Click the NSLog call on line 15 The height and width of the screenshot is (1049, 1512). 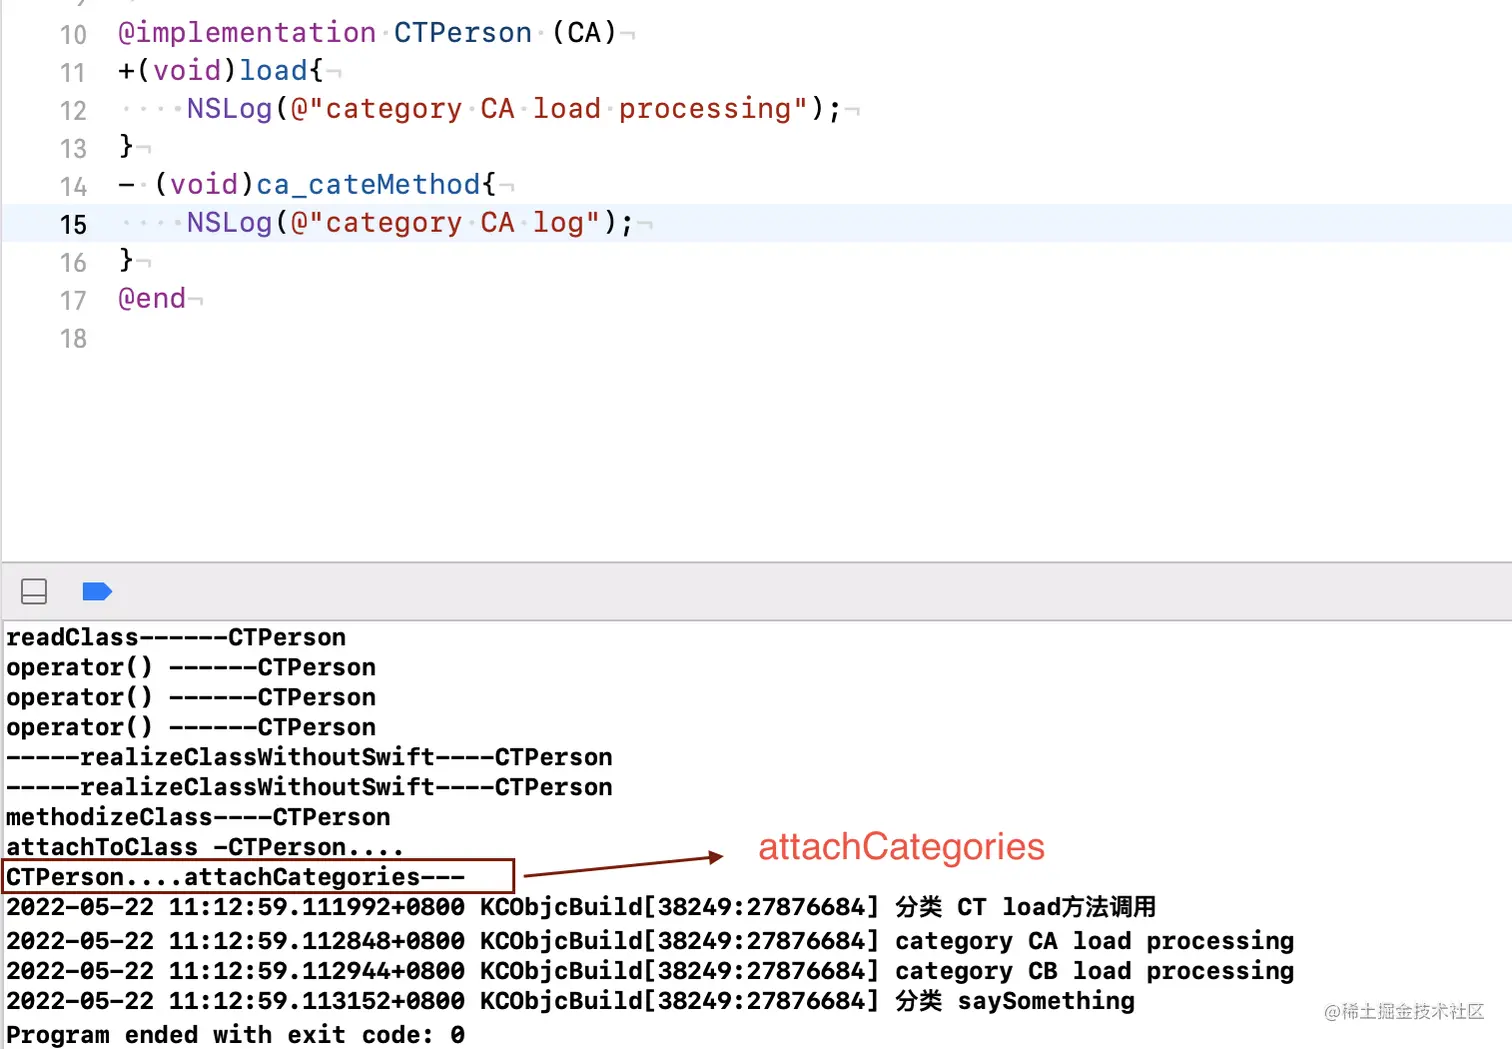point(229,223)
